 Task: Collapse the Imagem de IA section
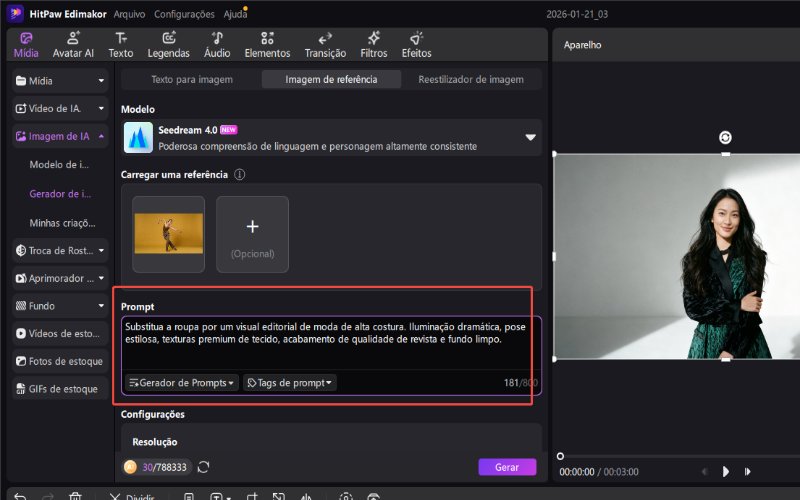60,136
